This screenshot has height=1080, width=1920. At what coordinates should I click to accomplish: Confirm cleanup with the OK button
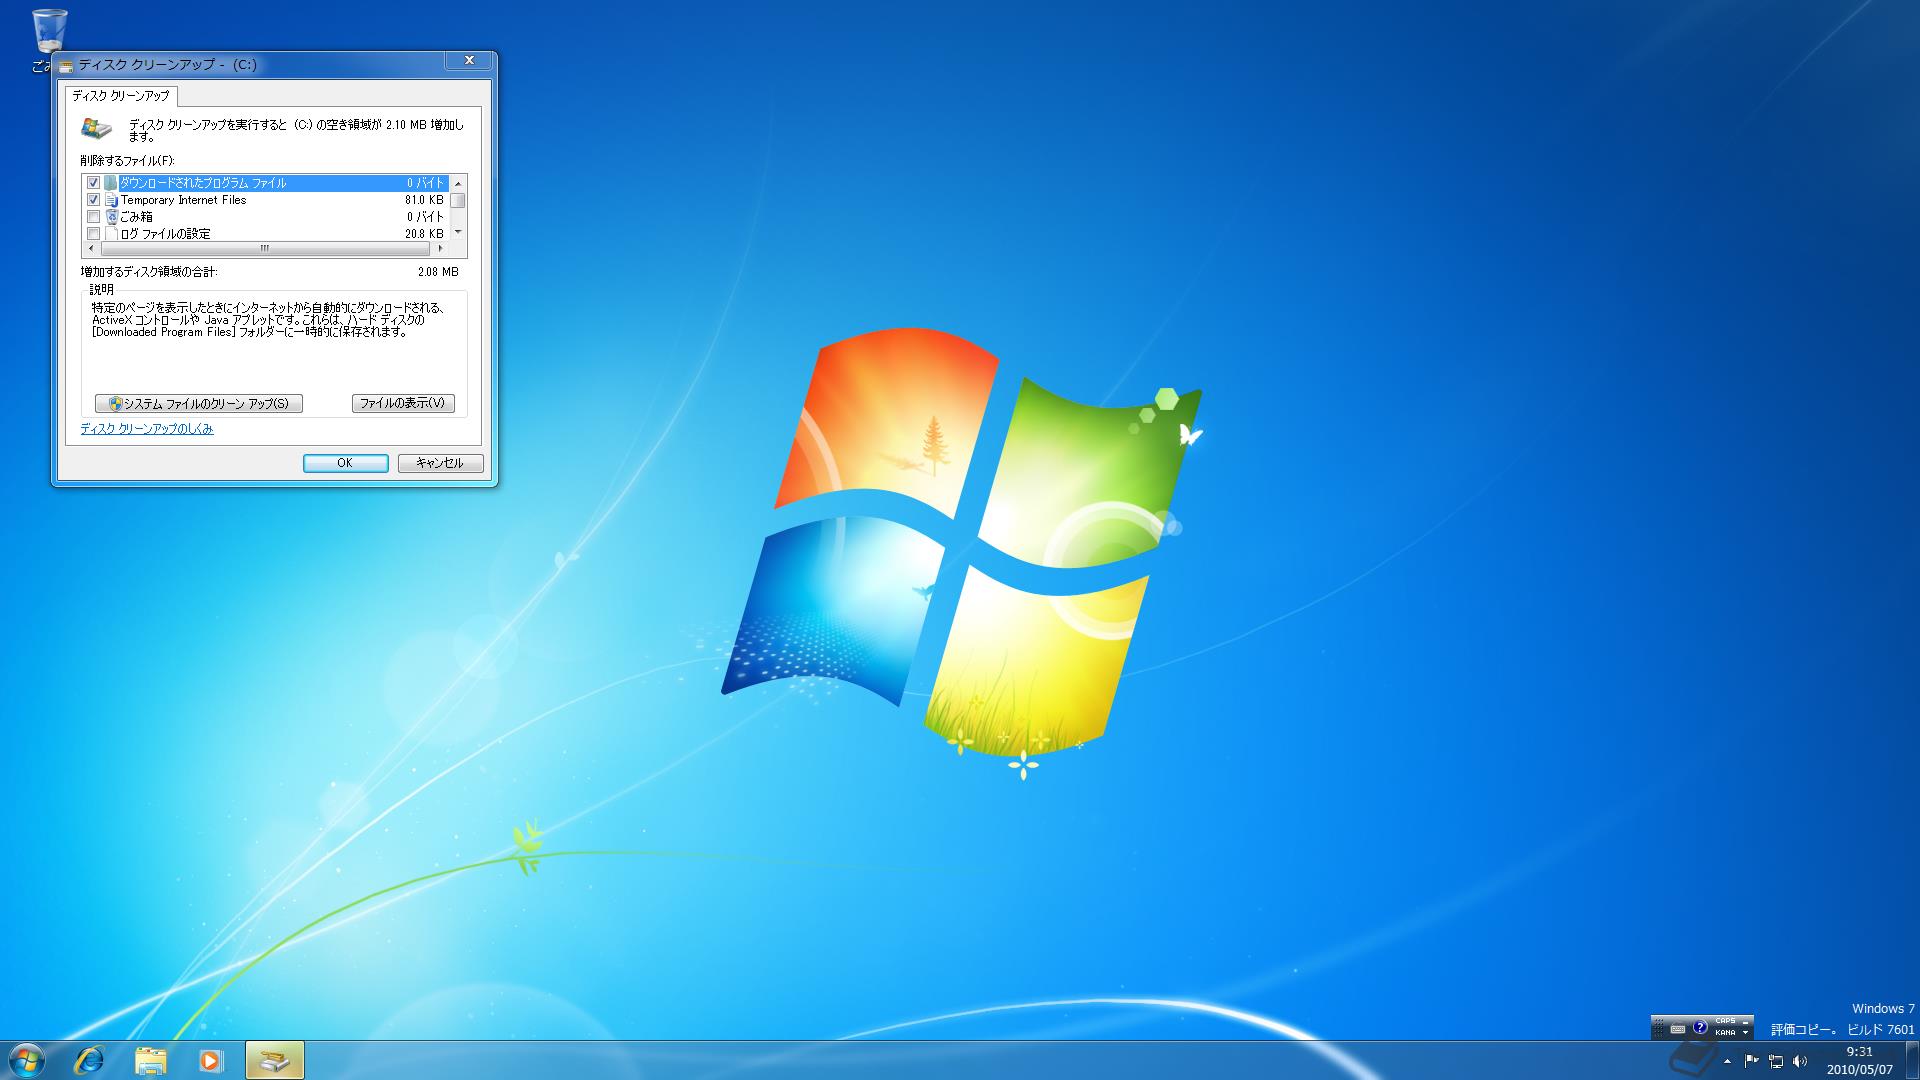(x=345, y=463)
